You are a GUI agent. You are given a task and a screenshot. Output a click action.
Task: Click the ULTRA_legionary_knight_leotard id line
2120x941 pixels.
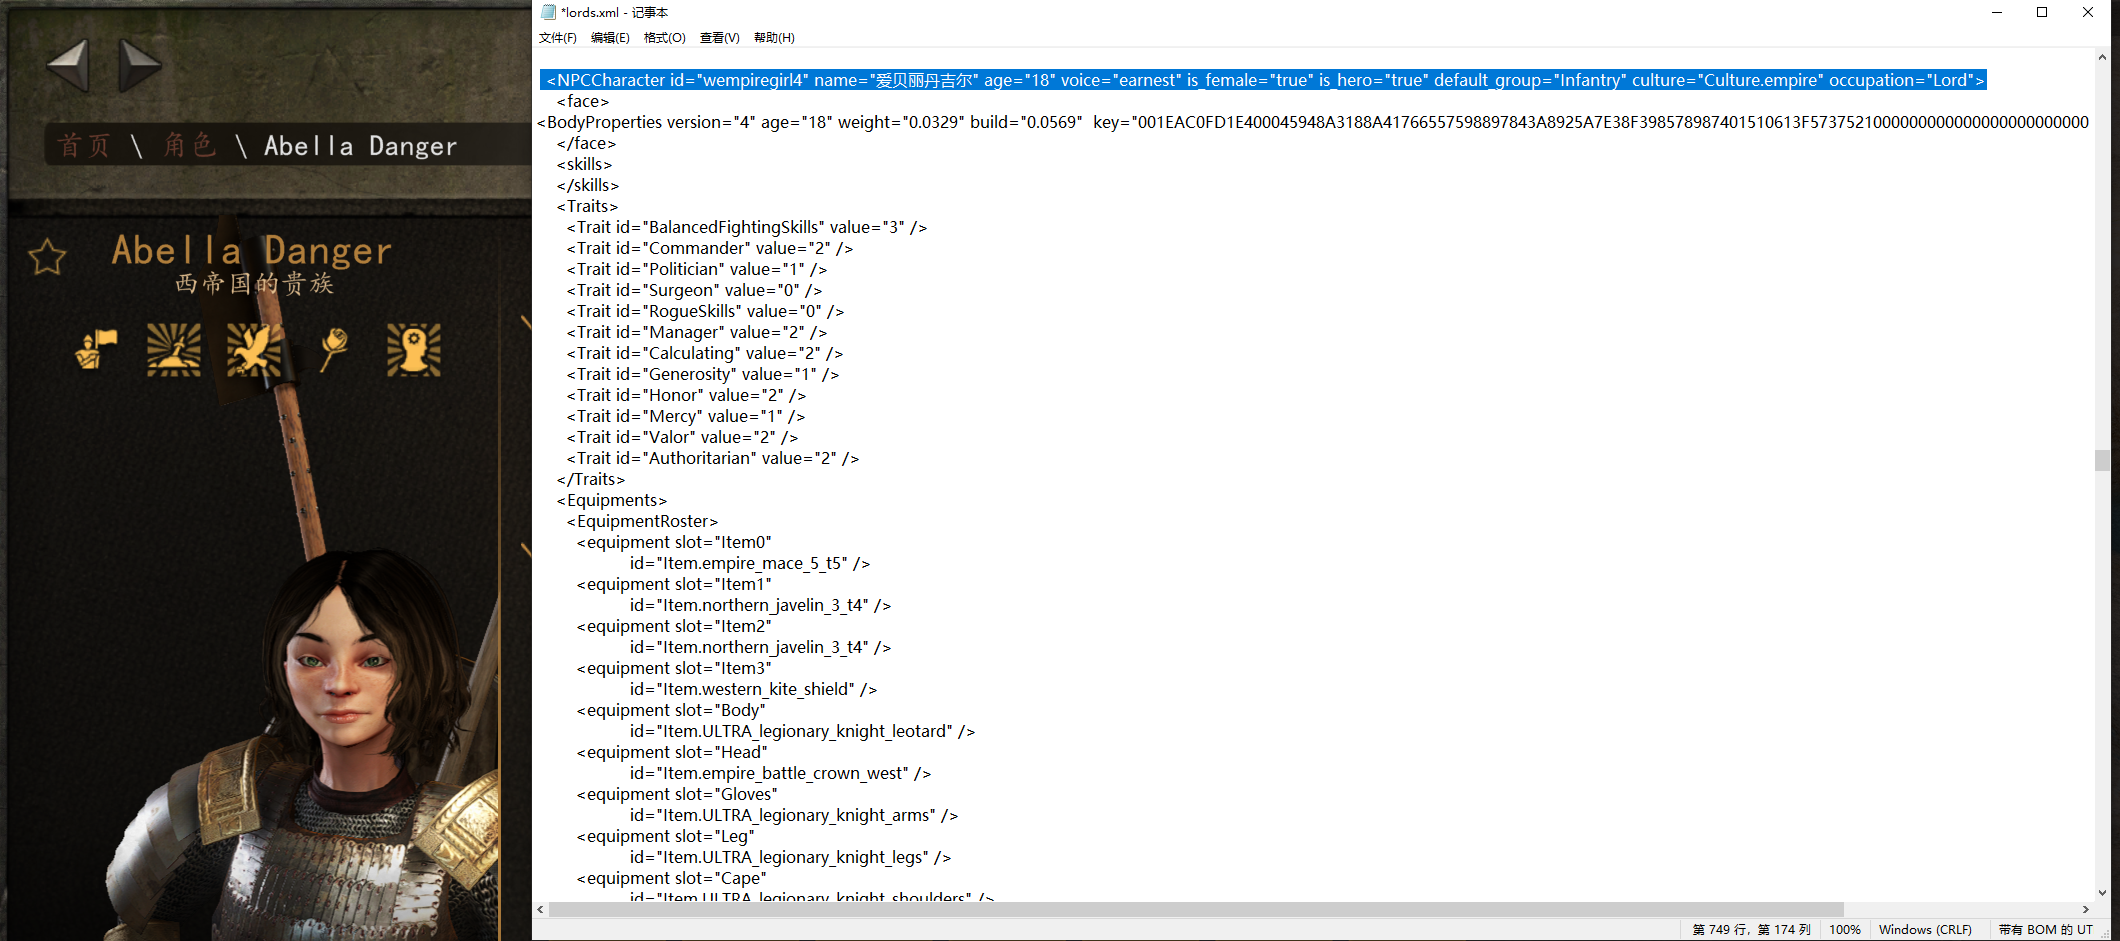(x=802, y=731)
